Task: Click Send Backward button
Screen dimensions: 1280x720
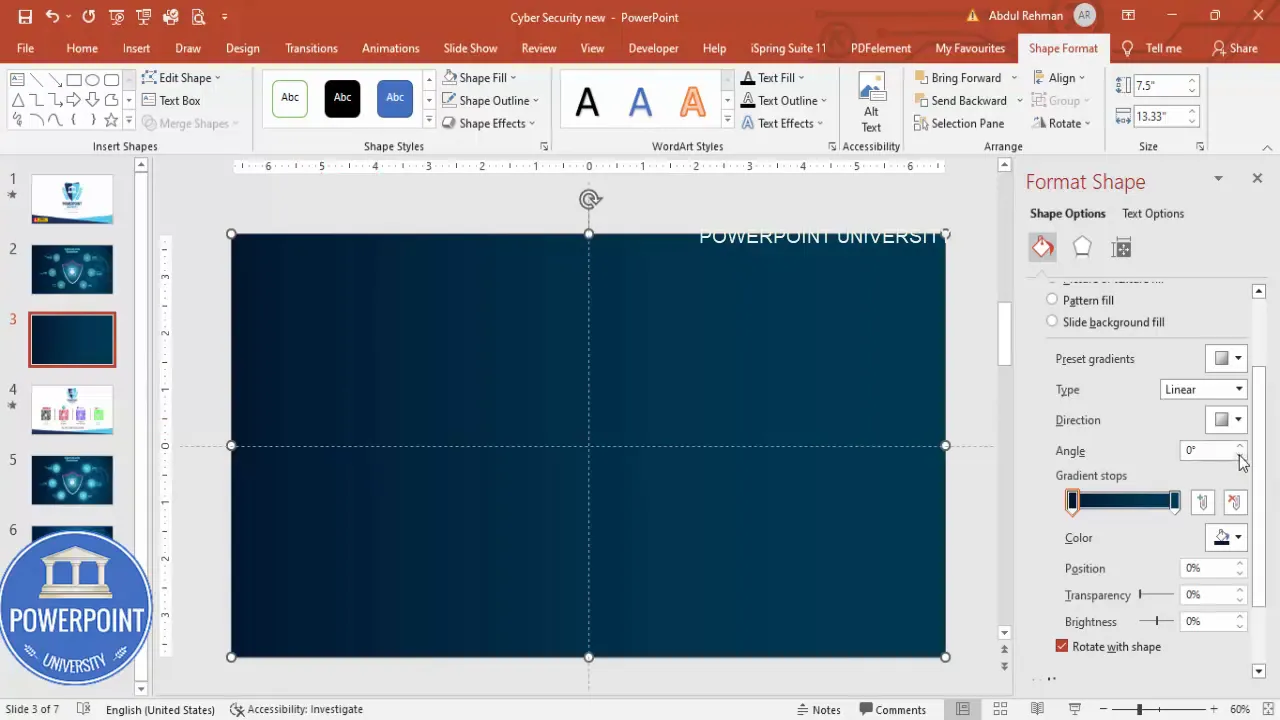Action: point(960,100)
